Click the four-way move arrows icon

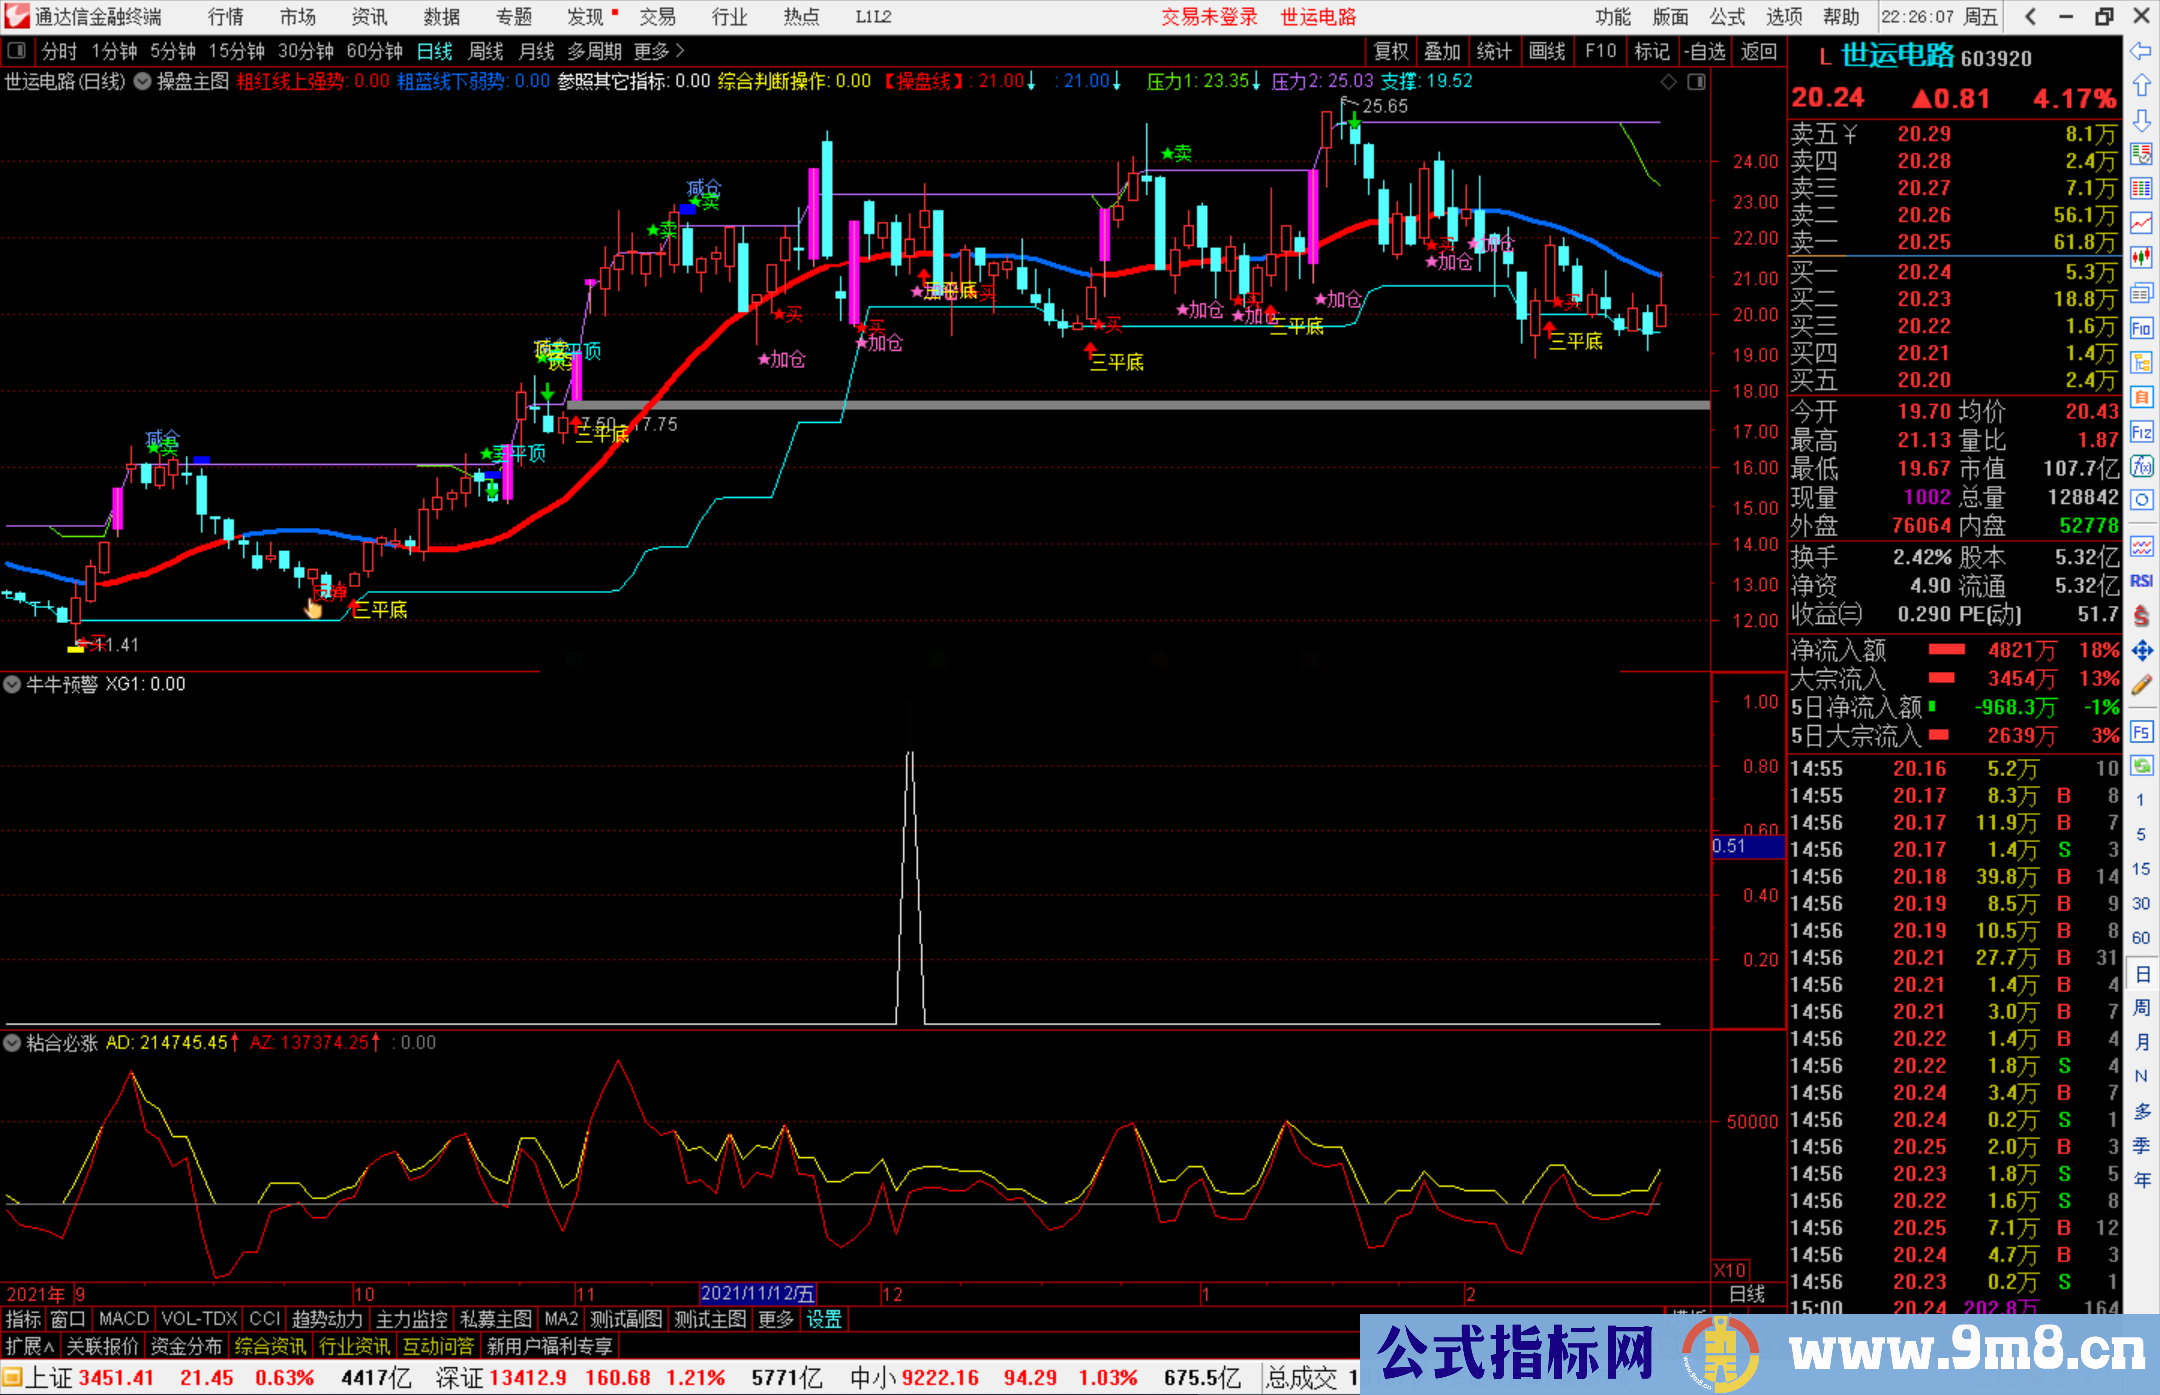(2141, 651)
